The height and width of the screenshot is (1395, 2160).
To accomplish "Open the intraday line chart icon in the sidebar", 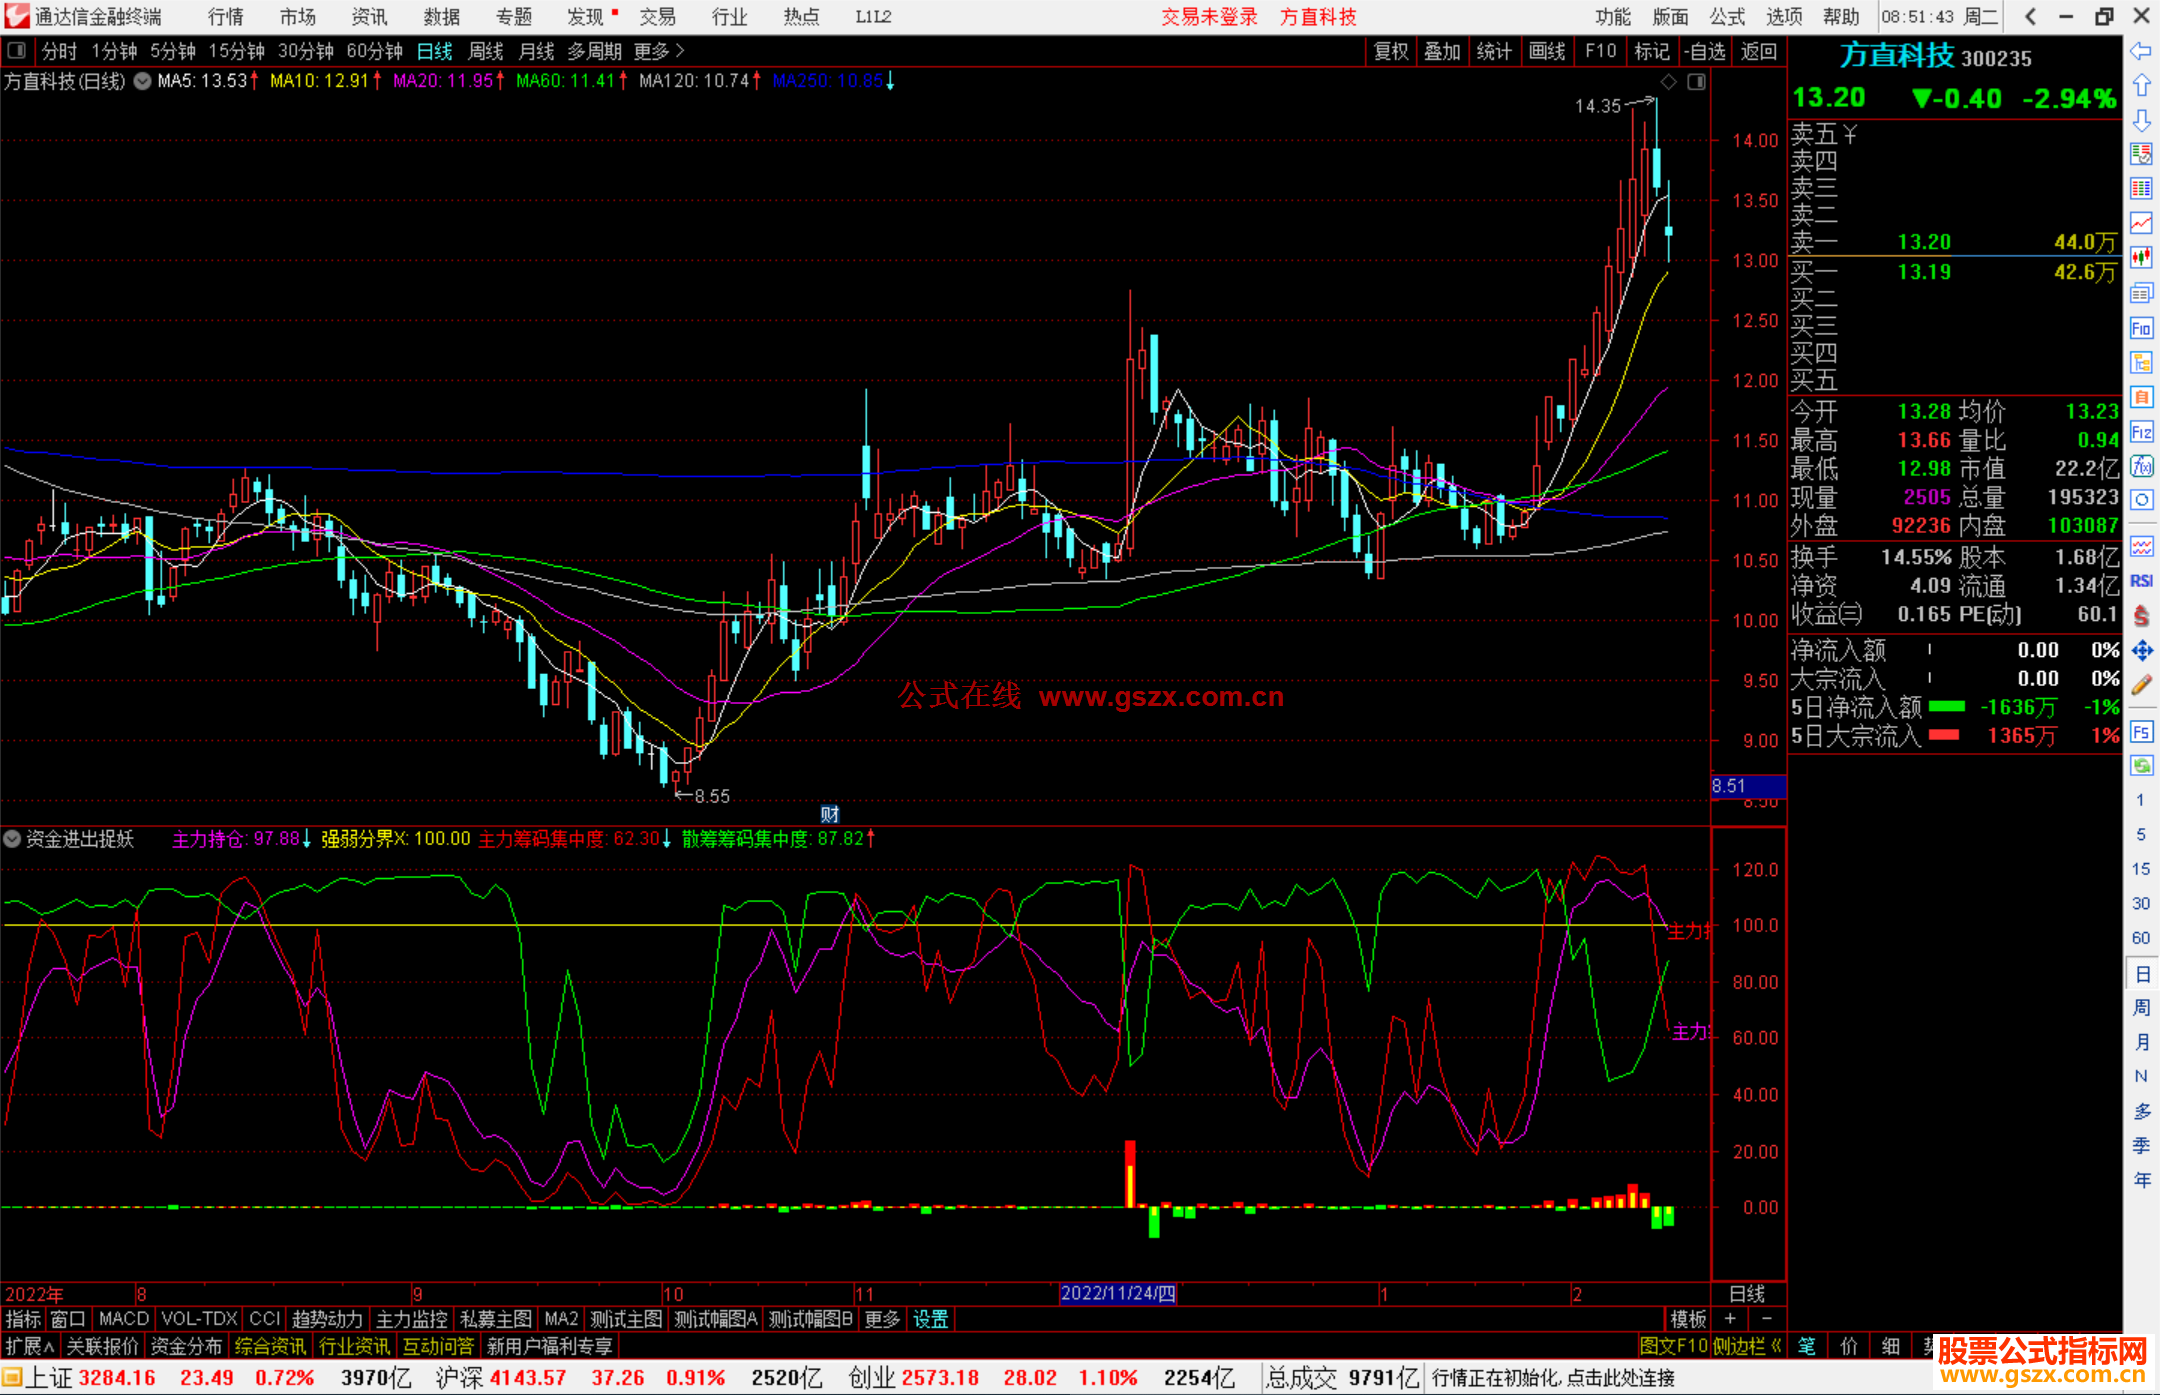I will tap(2141, 224).
